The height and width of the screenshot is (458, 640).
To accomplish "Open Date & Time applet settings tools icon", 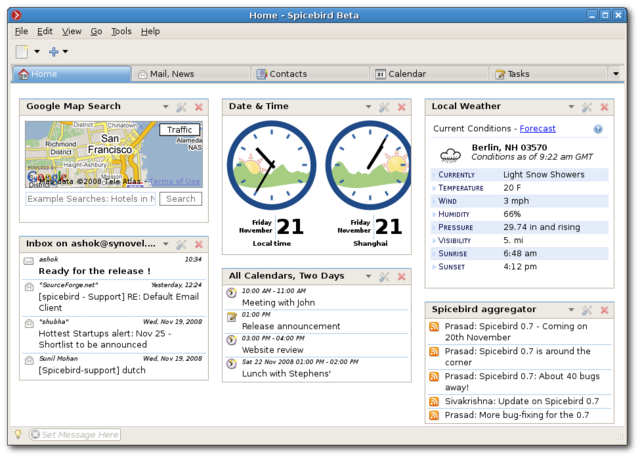I will [x=384, y=107].
